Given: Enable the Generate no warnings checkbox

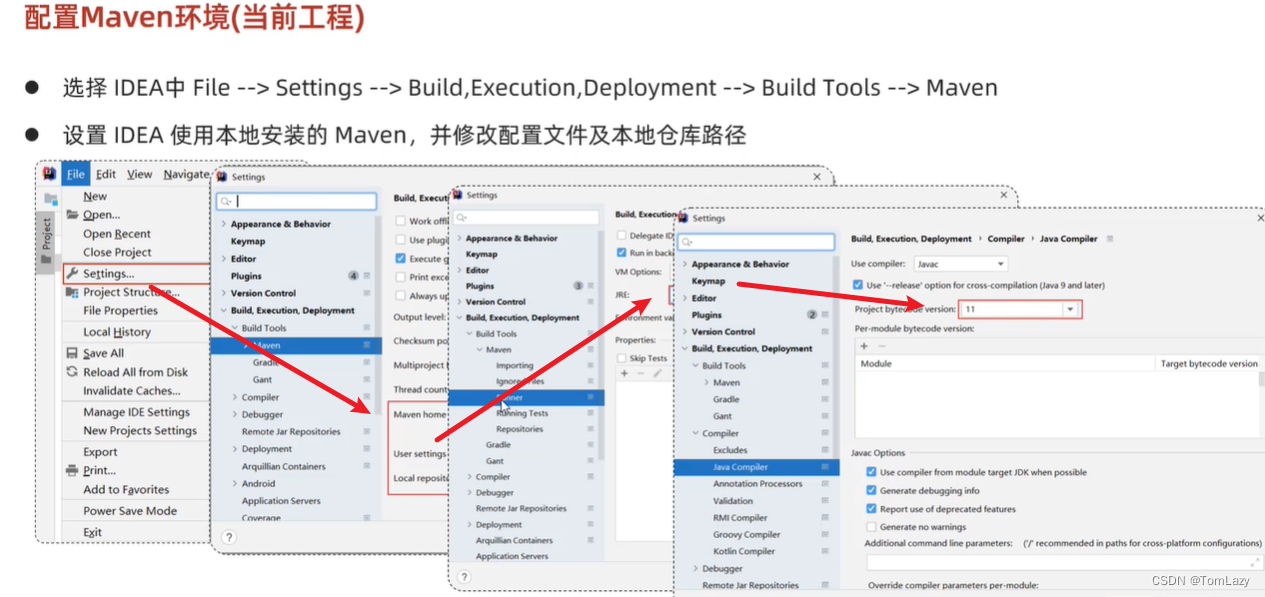Looking at the screenshot, I should coord(869,527).
